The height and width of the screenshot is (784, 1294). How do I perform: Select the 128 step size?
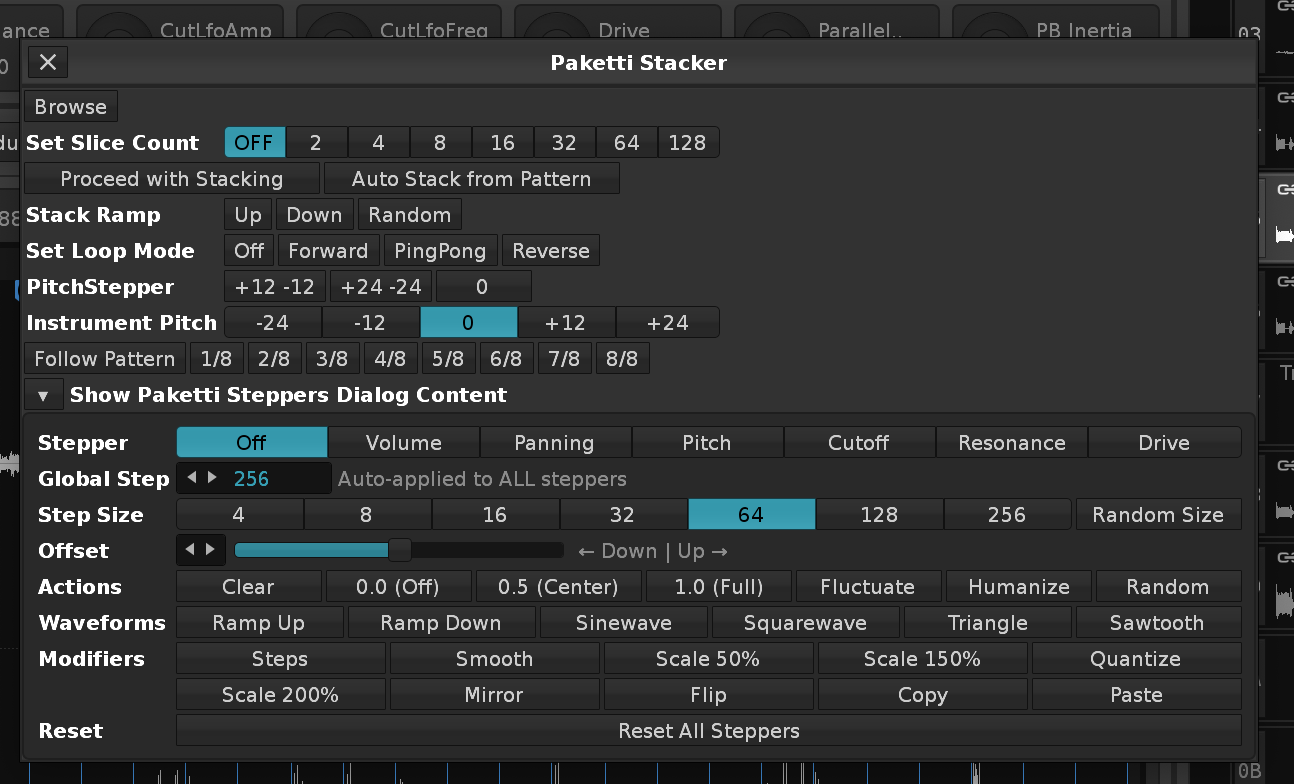point(879,515)
